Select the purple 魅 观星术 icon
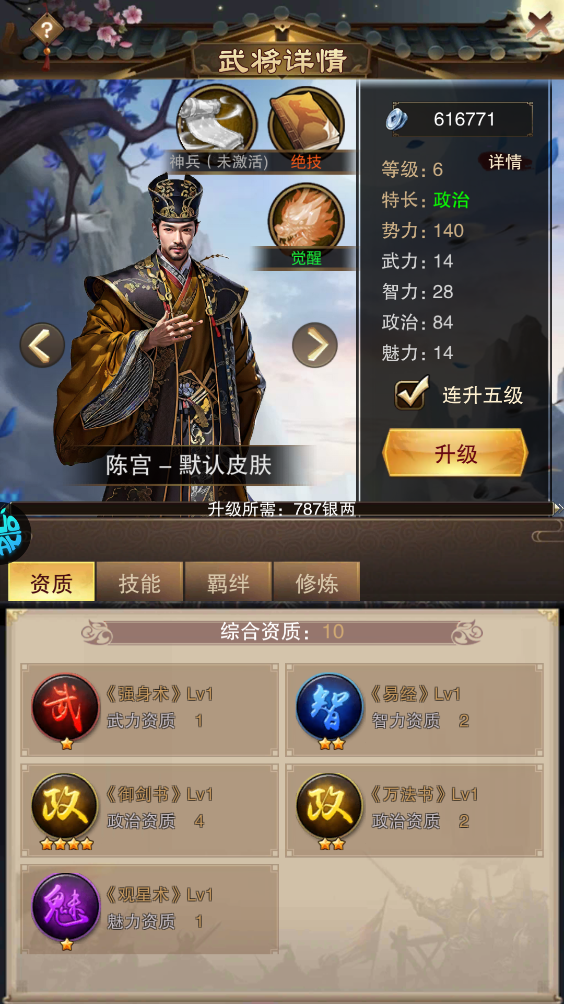 tap(65, 907)
